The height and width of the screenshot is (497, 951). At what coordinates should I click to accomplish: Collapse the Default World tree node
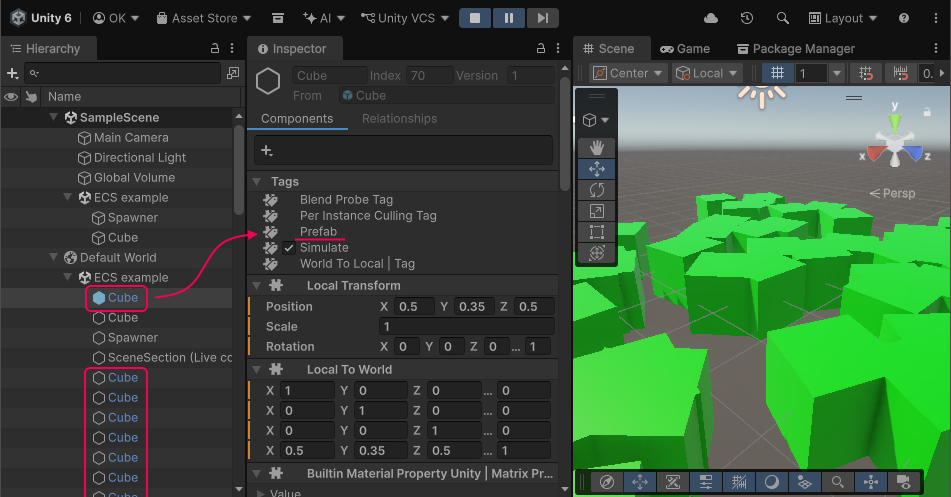(53, 257)
